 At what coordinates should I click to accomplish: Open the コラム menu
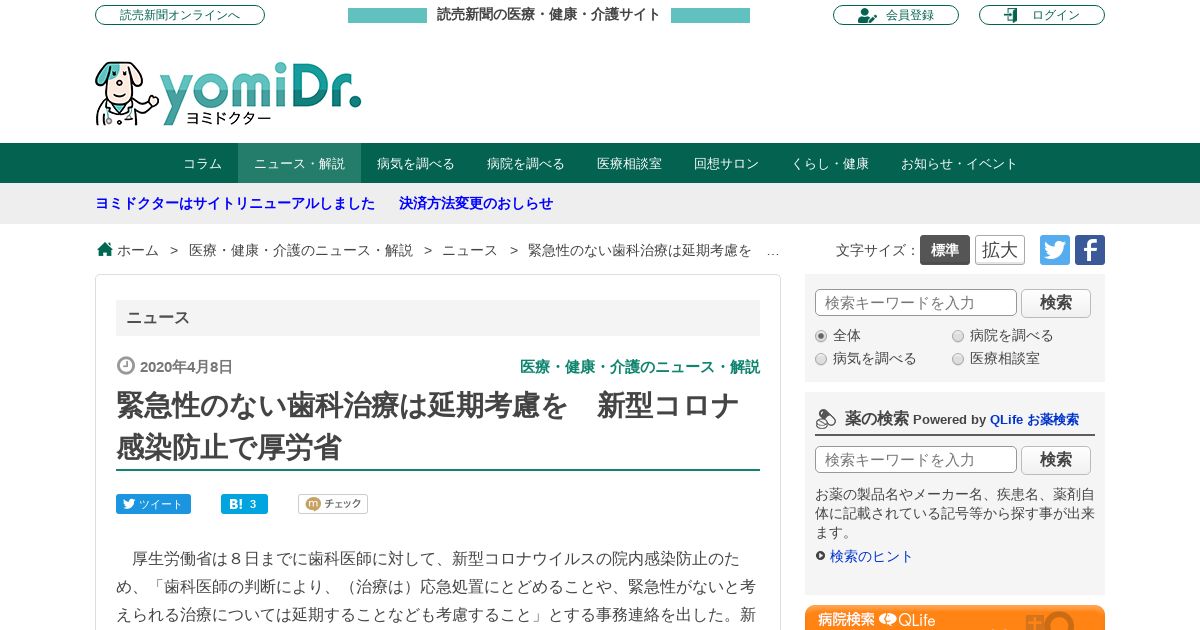pyautogui.click(x=202, y=163)
